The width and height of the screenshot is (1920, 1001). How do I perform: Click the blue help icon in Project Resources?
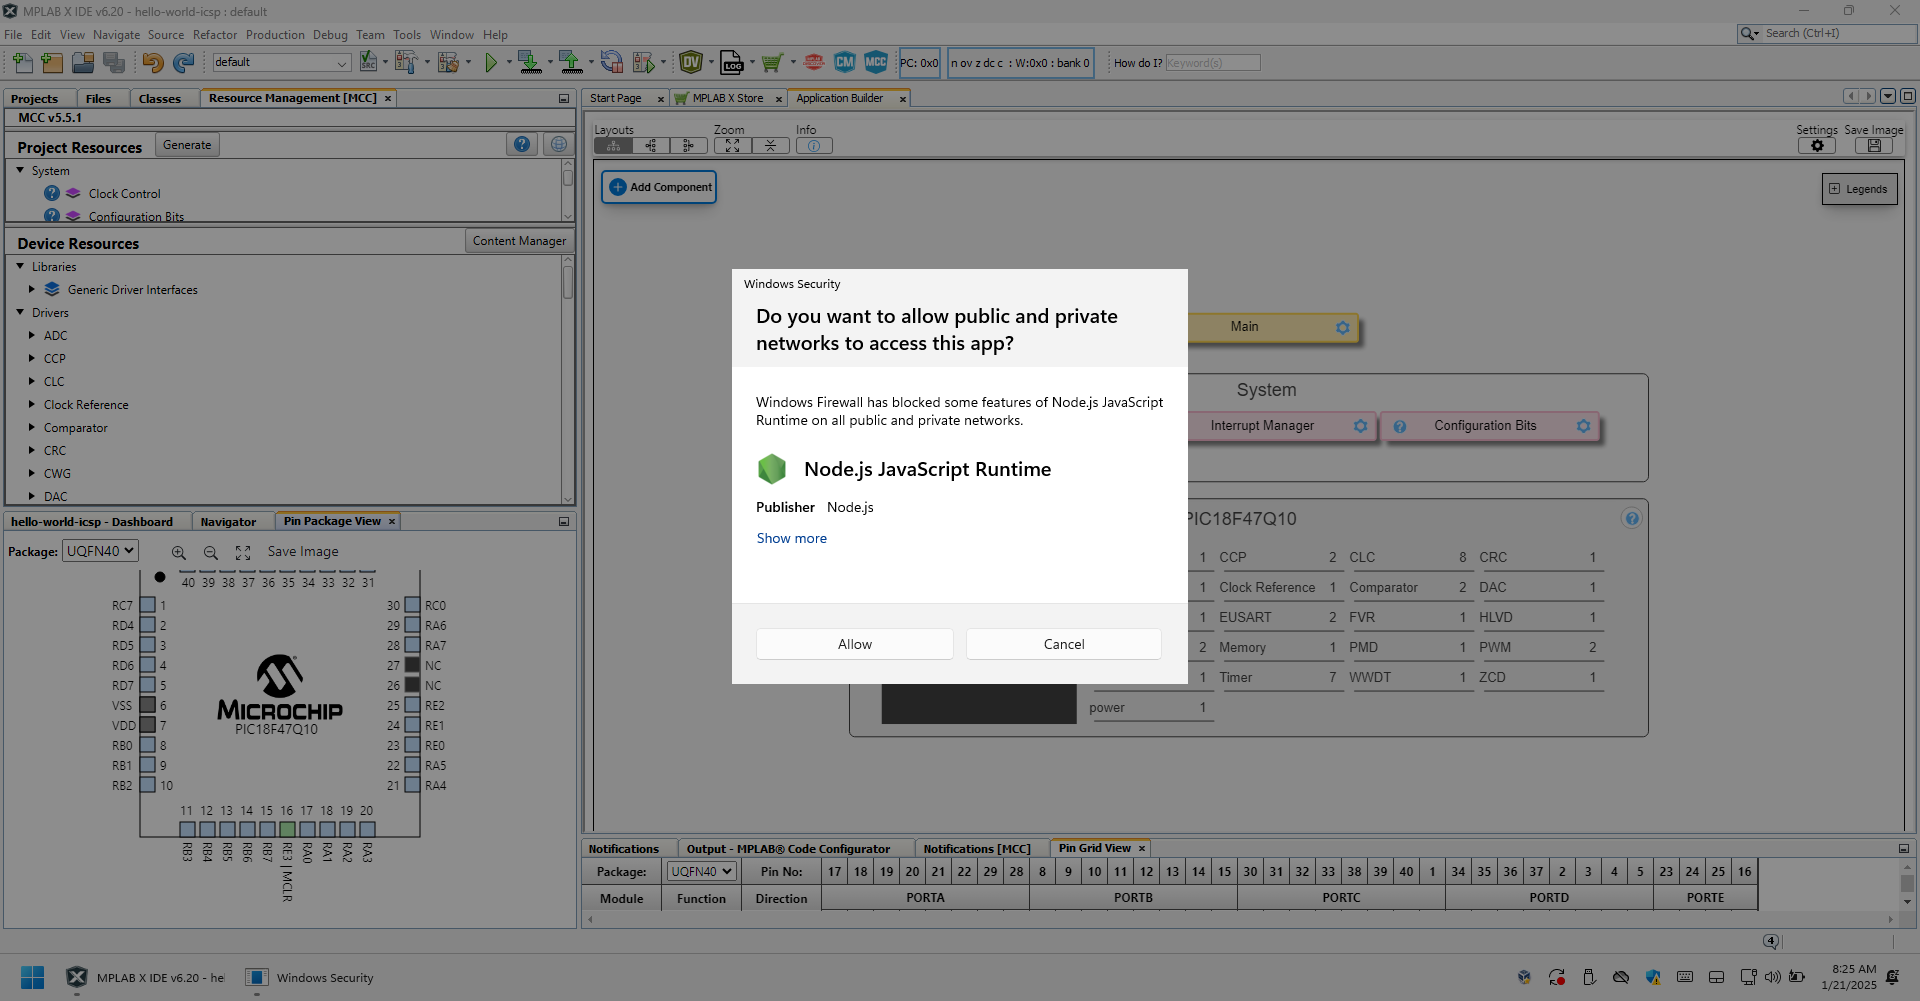click(522, 145)
